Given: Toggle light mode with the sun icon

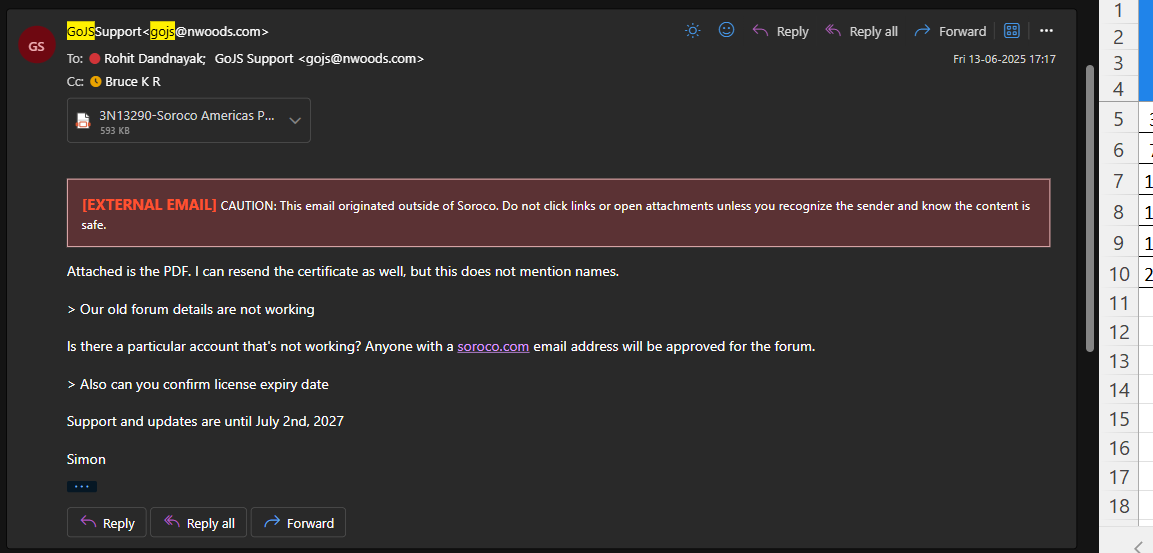Looking at the screenshot, I should (x=693, y=31).
